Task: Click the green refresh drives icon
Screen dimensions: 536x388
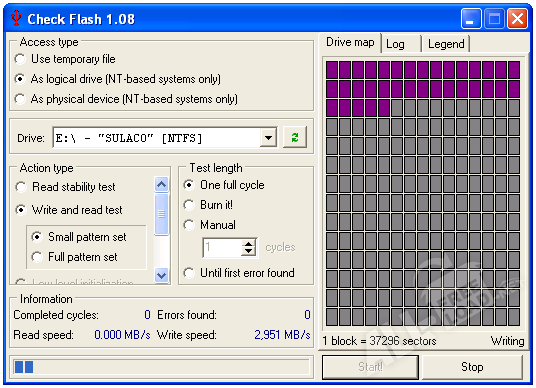Action: [x=295, y=137]
